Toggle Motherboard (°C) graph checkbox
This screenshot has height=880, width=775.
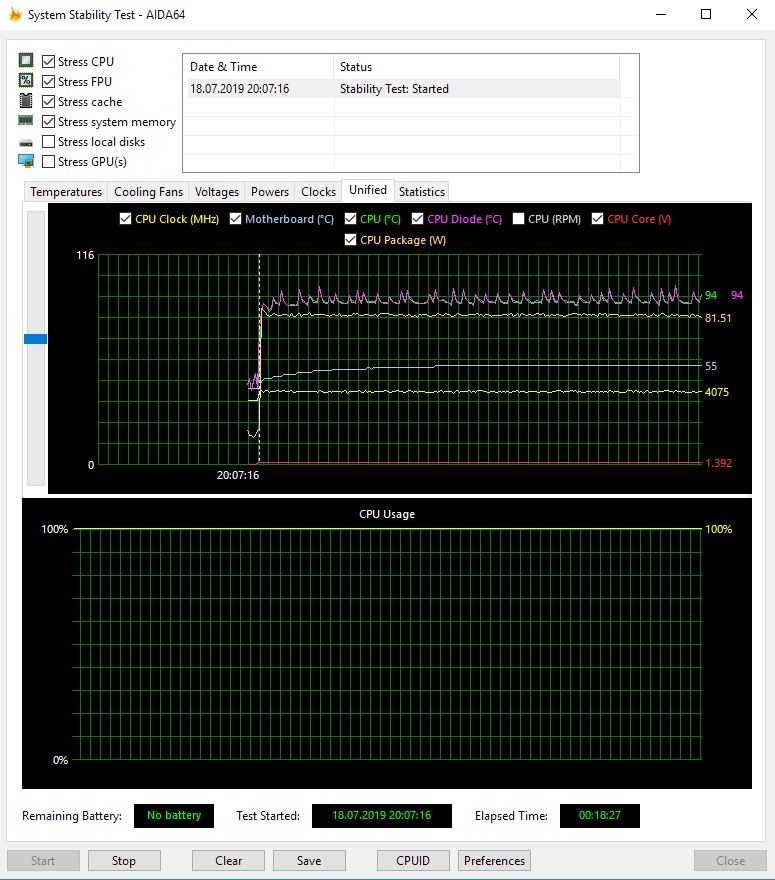click(x=236, y=219)
